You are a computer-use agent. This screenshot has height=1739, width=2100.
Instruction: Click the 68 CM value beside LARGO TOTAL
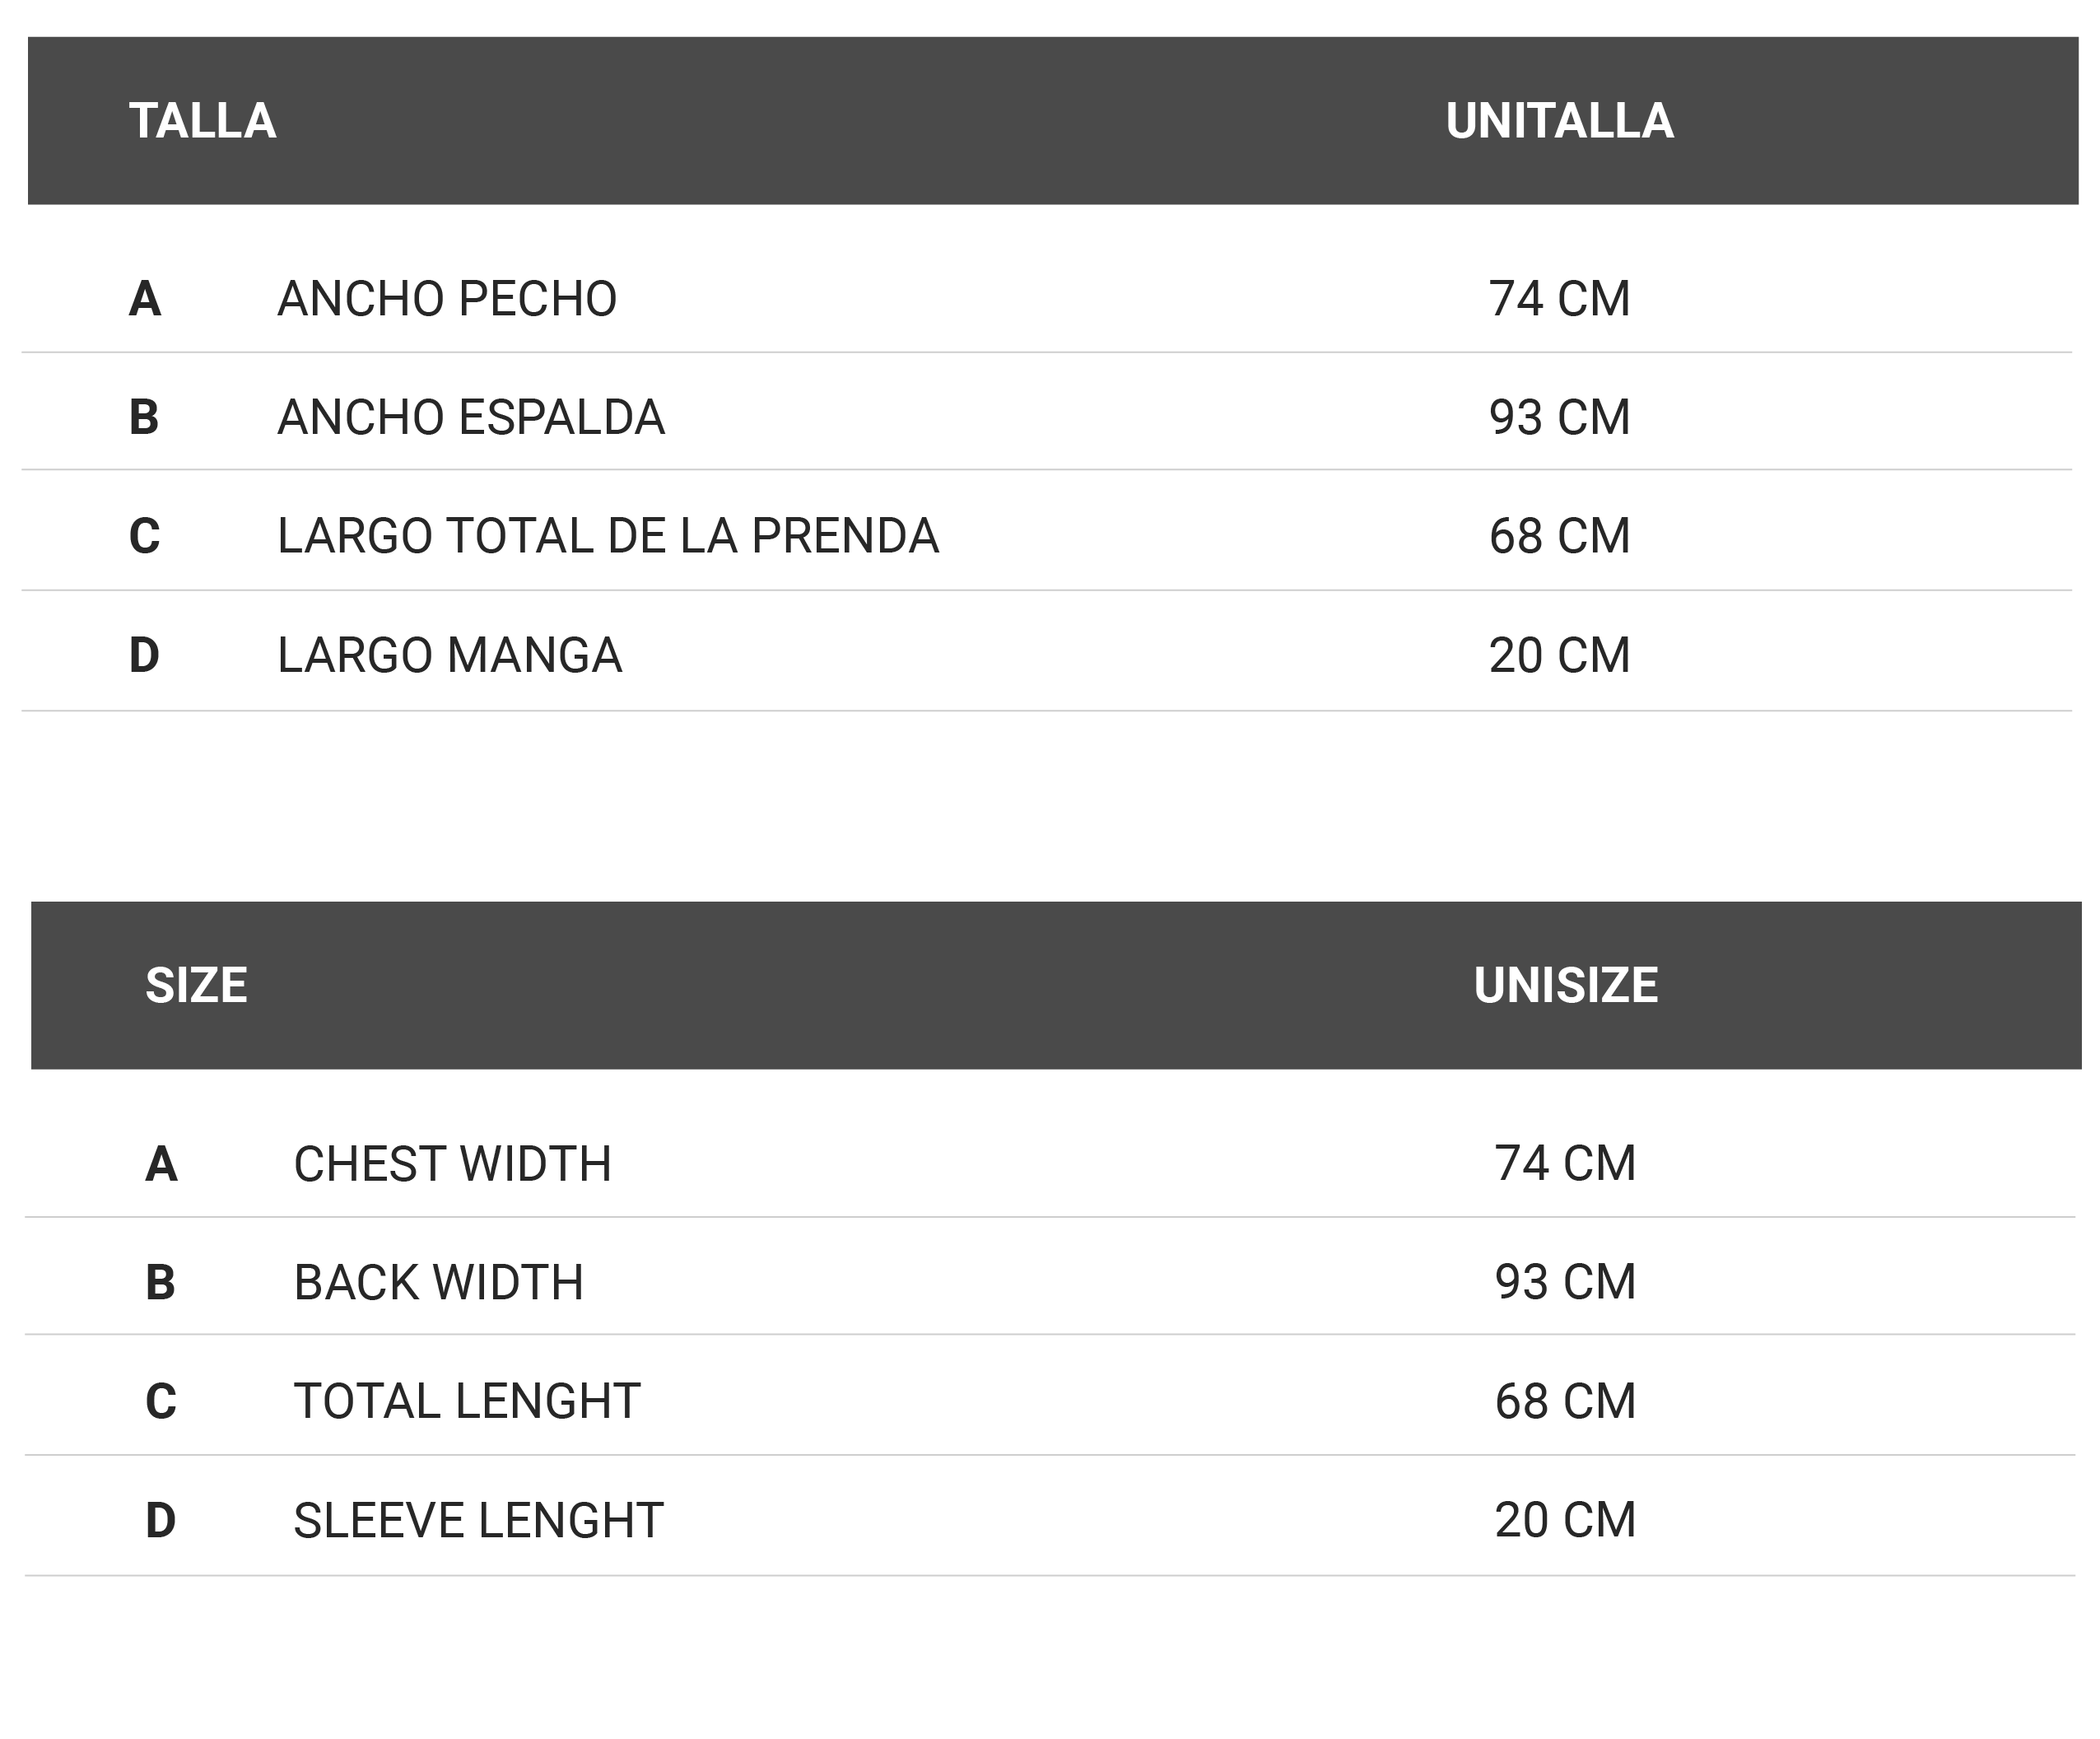click(1559, 536)
